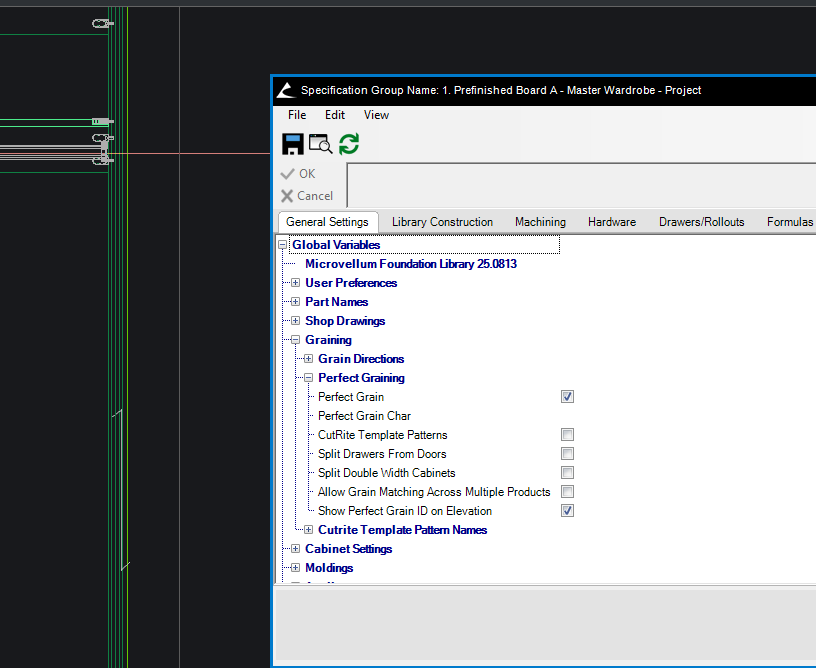This screenshot has width=816, height=668.
Task: Uncheck Show Perfect Grain ID on Elevation
Action: (567, 511)
